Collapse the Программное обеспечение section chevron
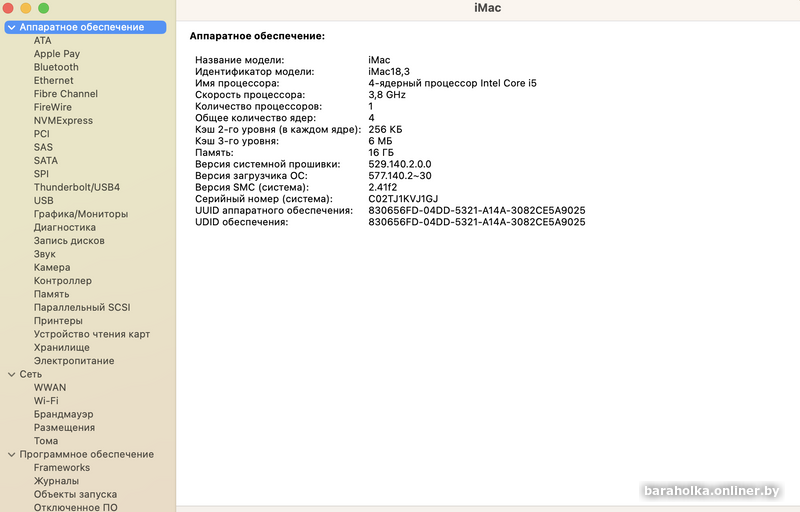 11,454
